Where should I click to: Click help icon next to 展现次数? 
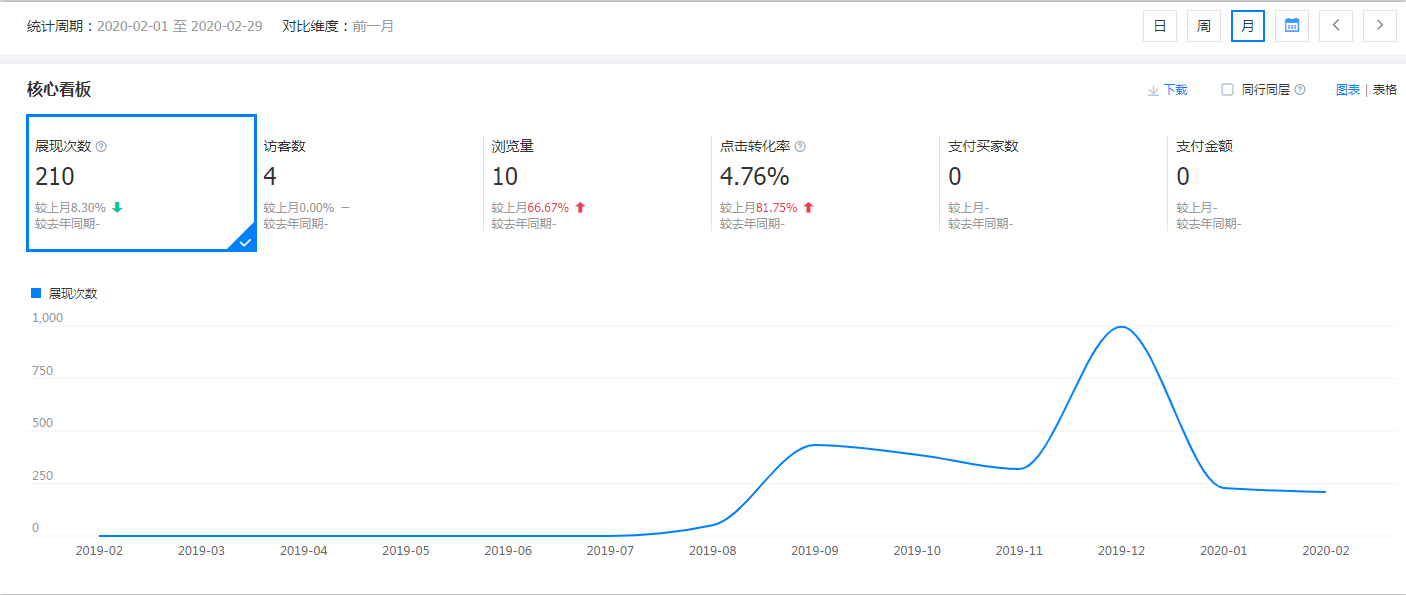[101, 147]
